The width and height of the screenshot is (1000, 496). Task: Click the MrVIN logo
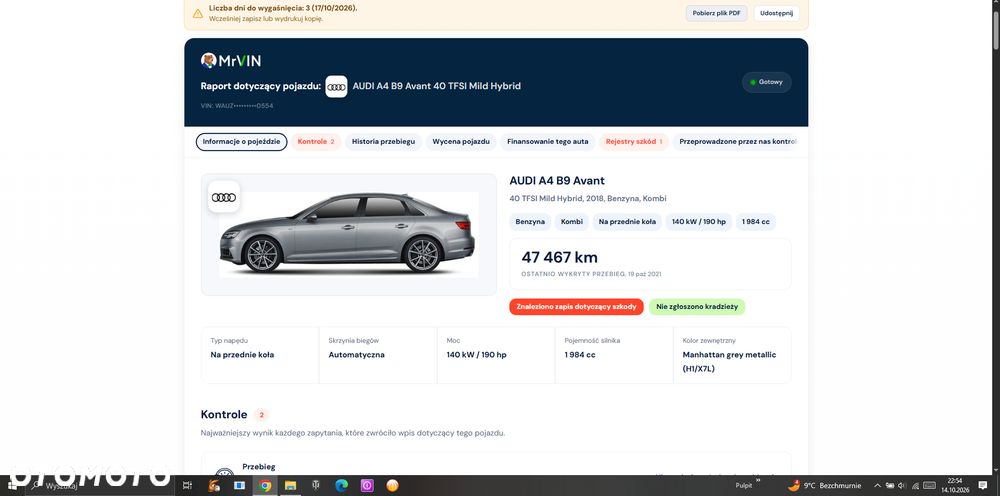230,61
